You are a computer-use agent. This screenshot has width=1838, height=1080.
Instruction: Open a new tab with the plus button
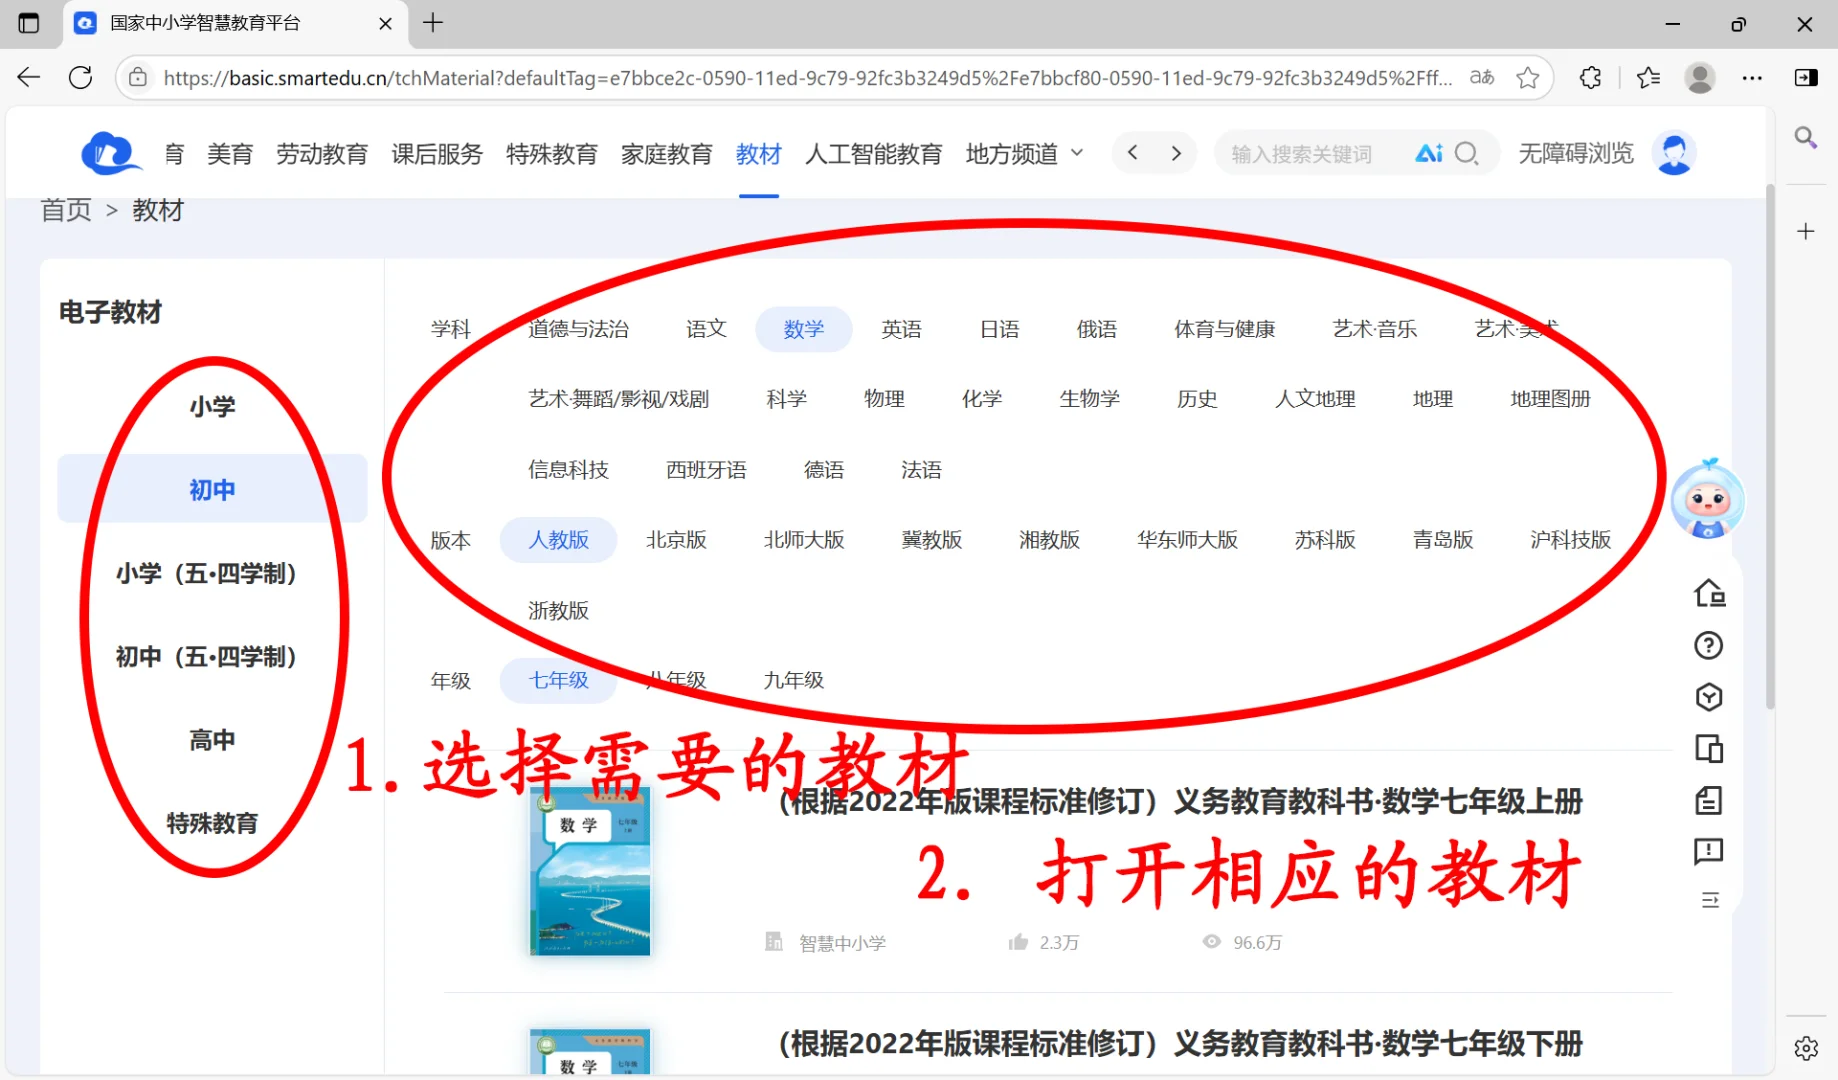(x=433, y=23)
